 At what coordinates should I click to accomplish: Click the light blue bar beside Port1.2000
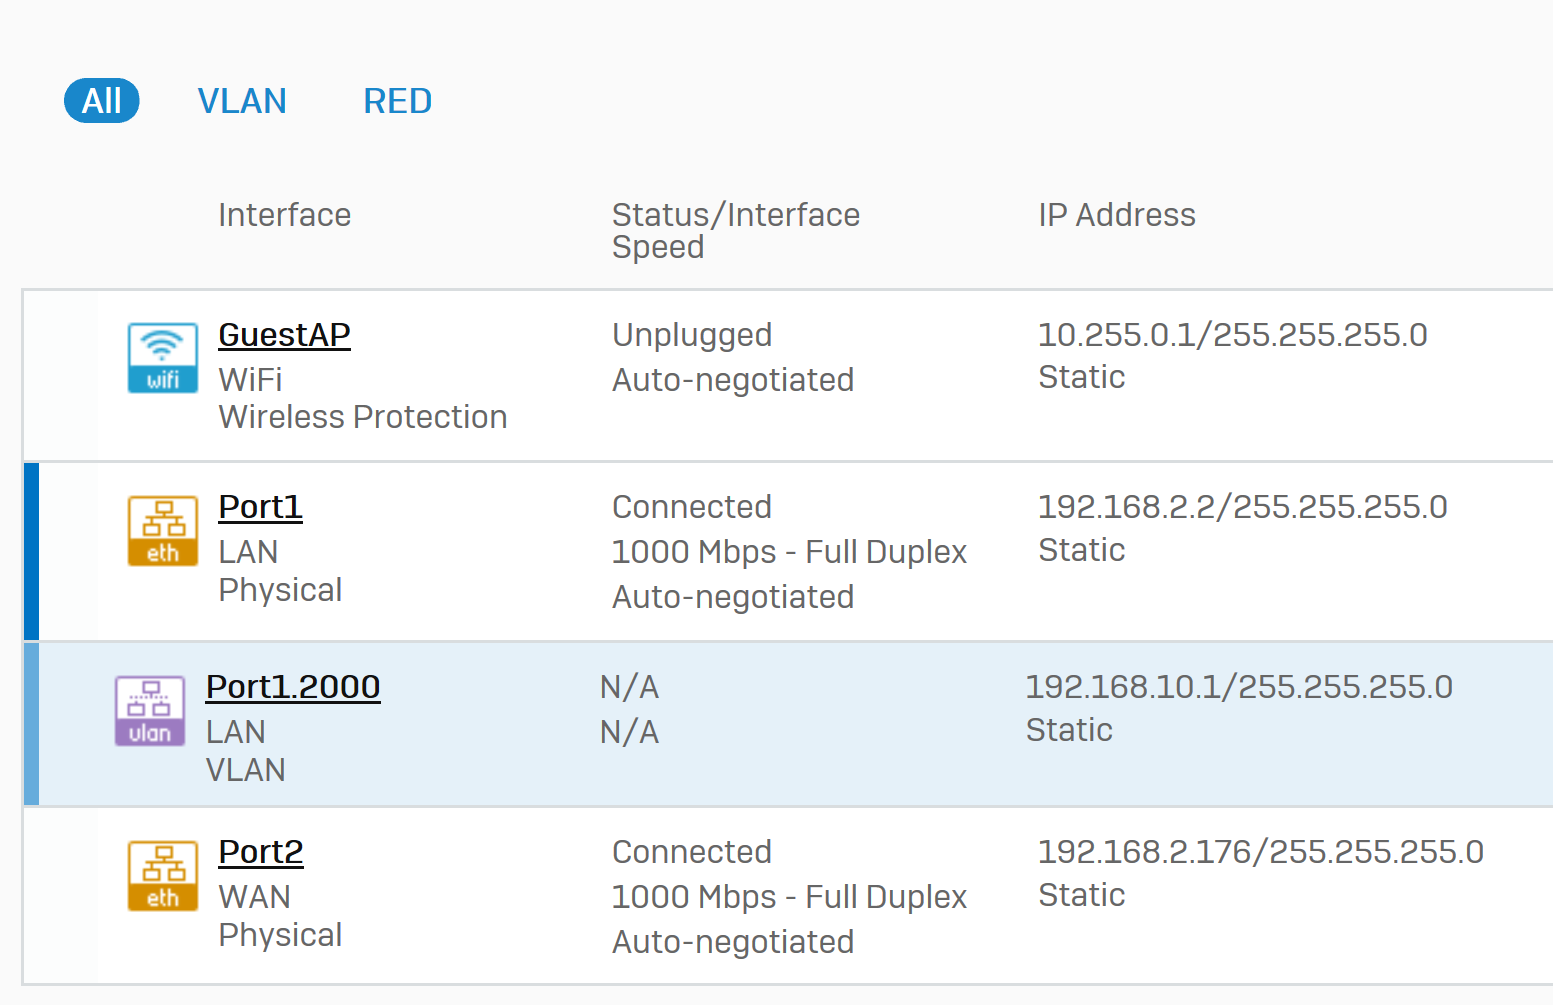(31, 724)
